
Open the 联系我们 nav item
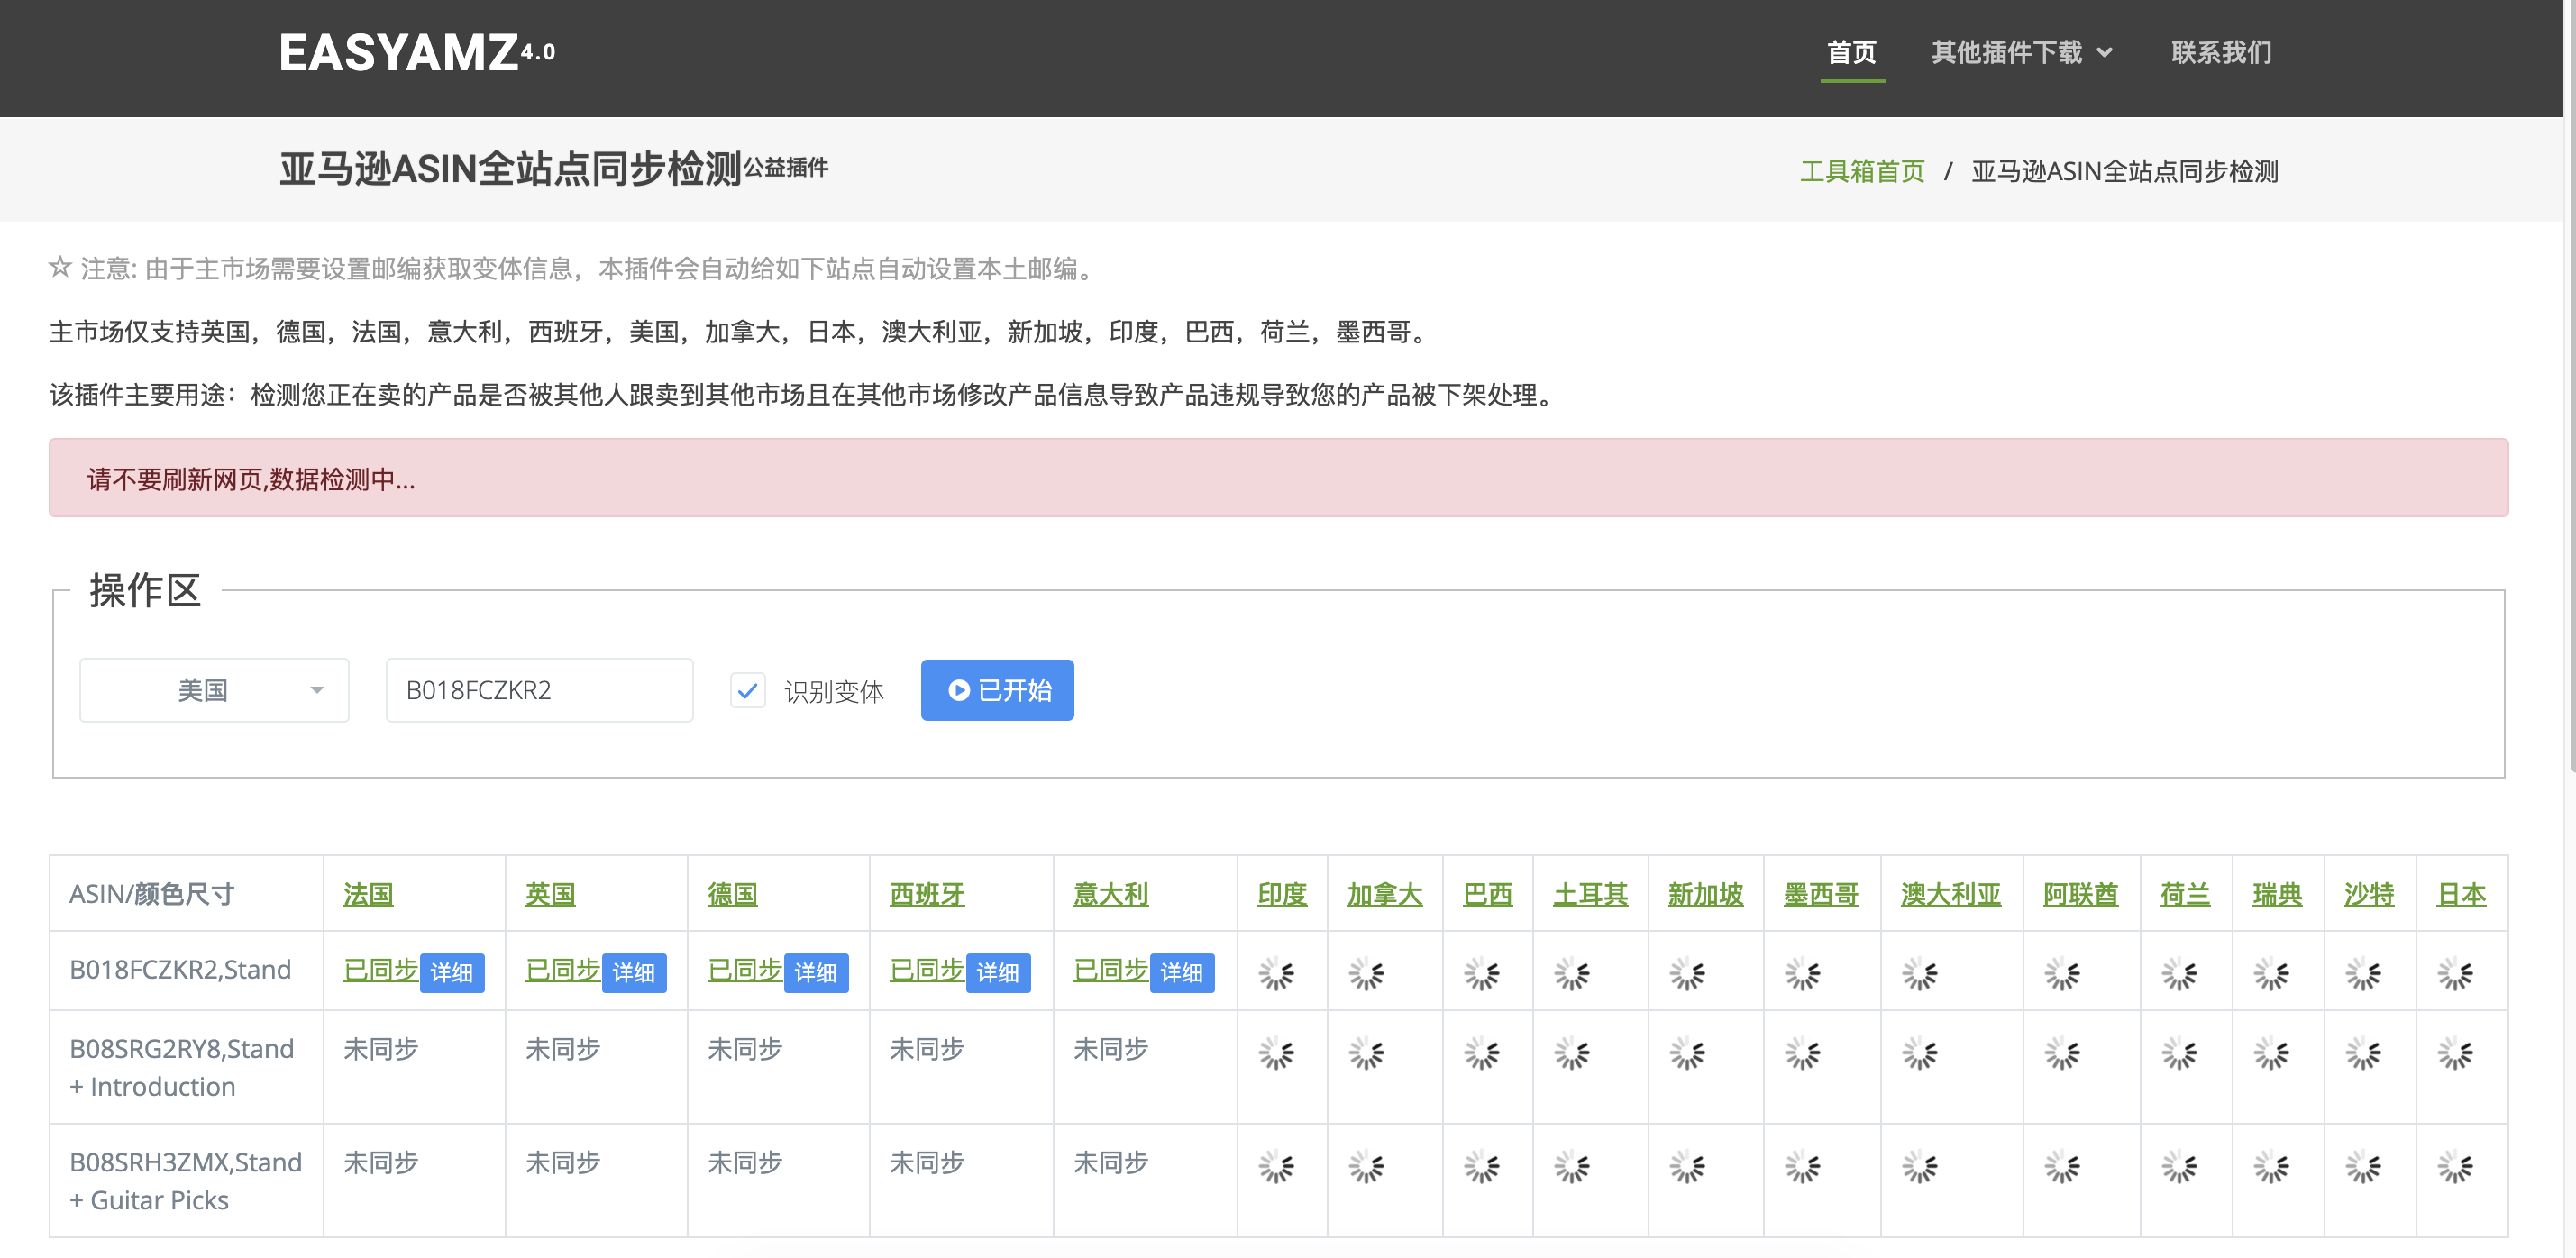2221,52
